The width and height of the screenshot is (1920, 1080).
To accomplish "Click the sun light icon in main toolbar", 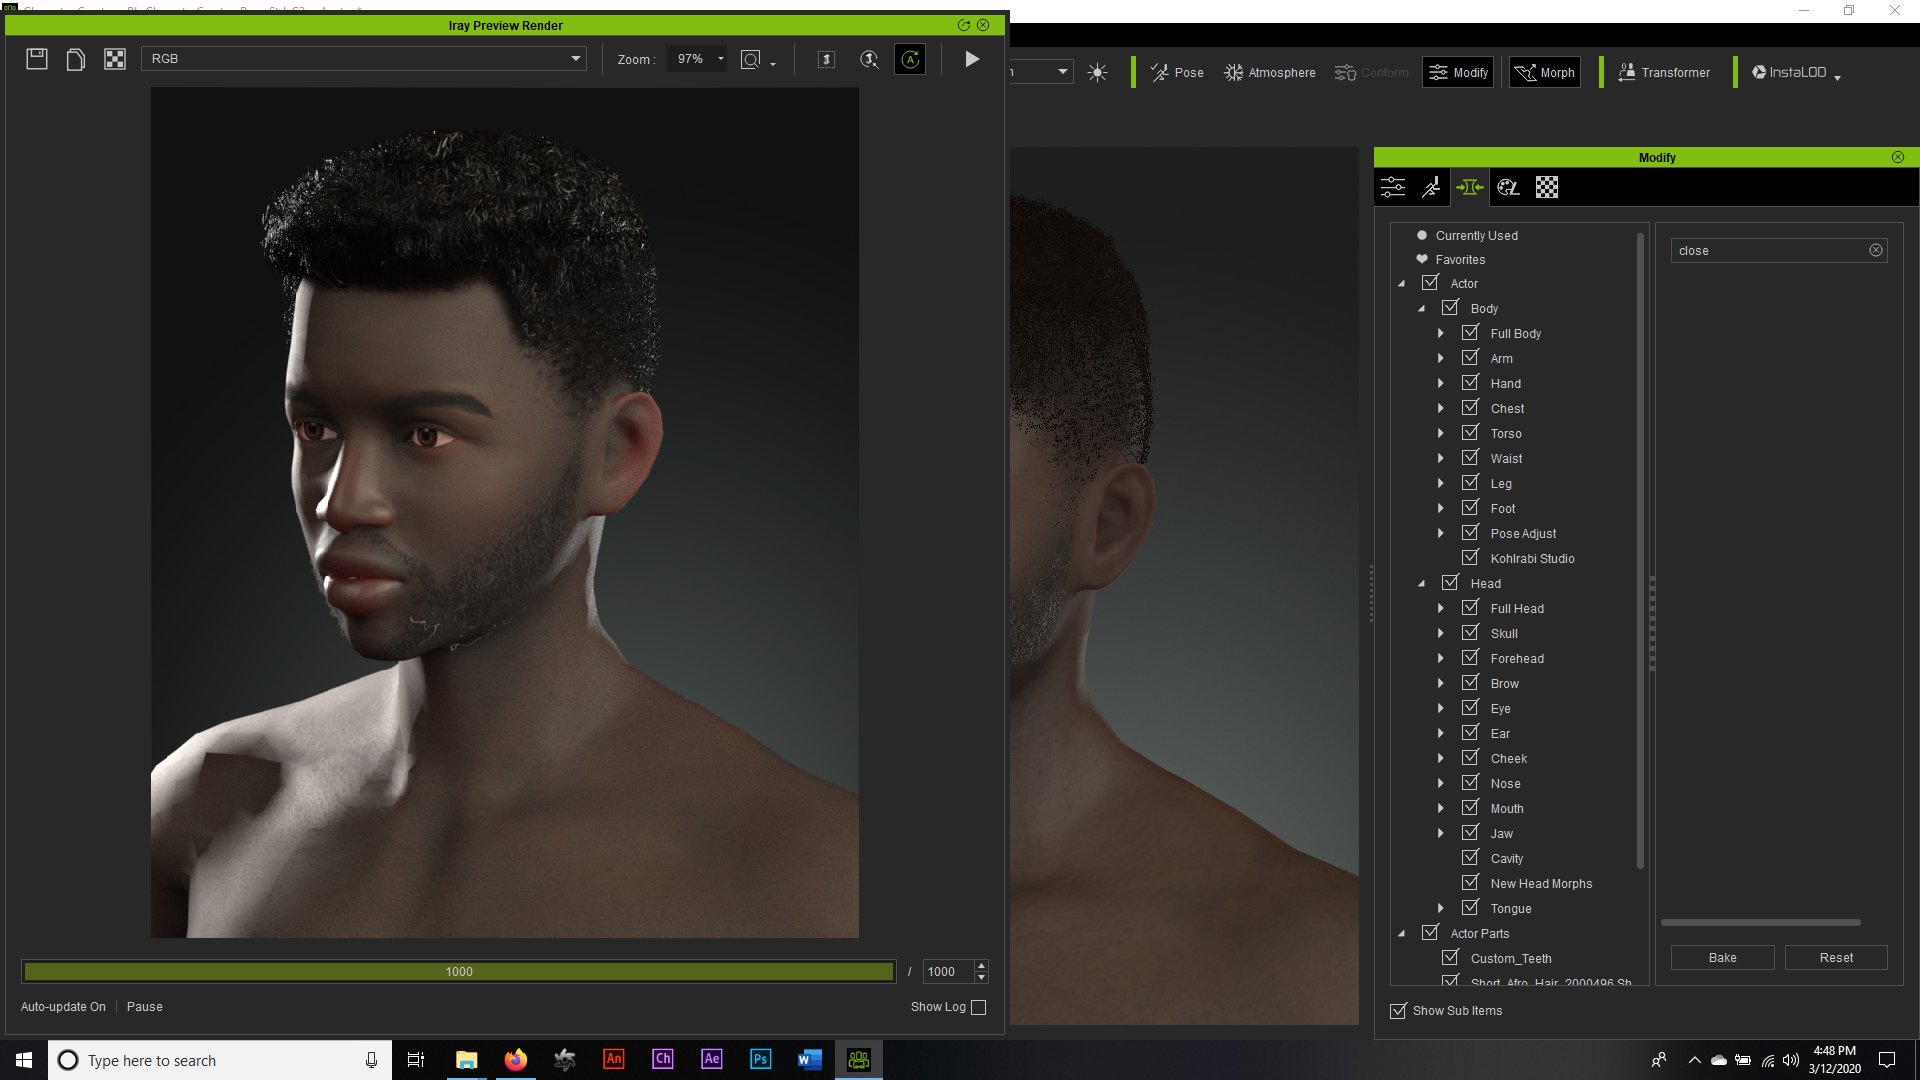I will coord(1097,72).
